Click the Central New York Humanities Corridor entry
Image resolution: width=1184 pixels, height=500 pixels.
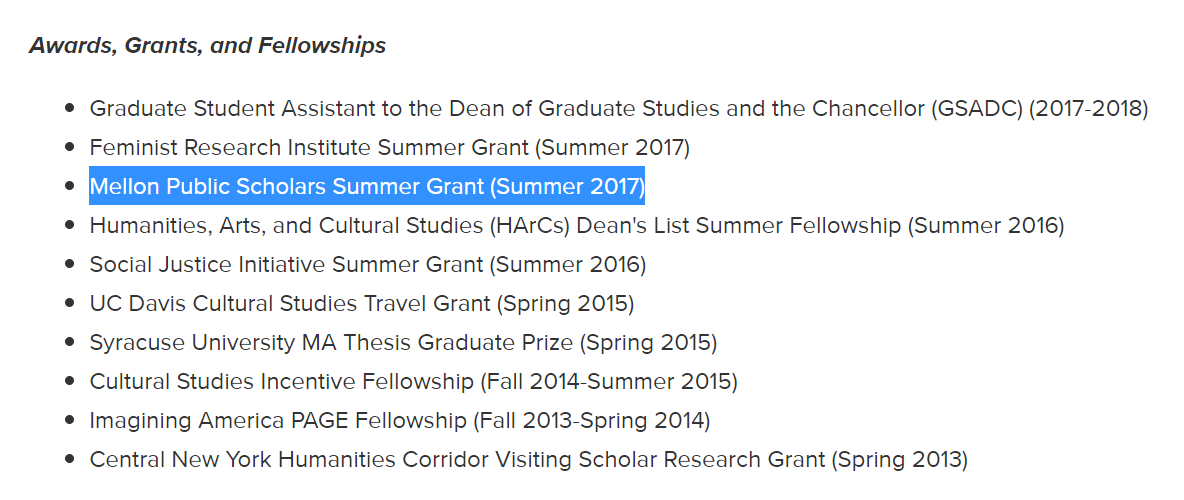point(528,460)
